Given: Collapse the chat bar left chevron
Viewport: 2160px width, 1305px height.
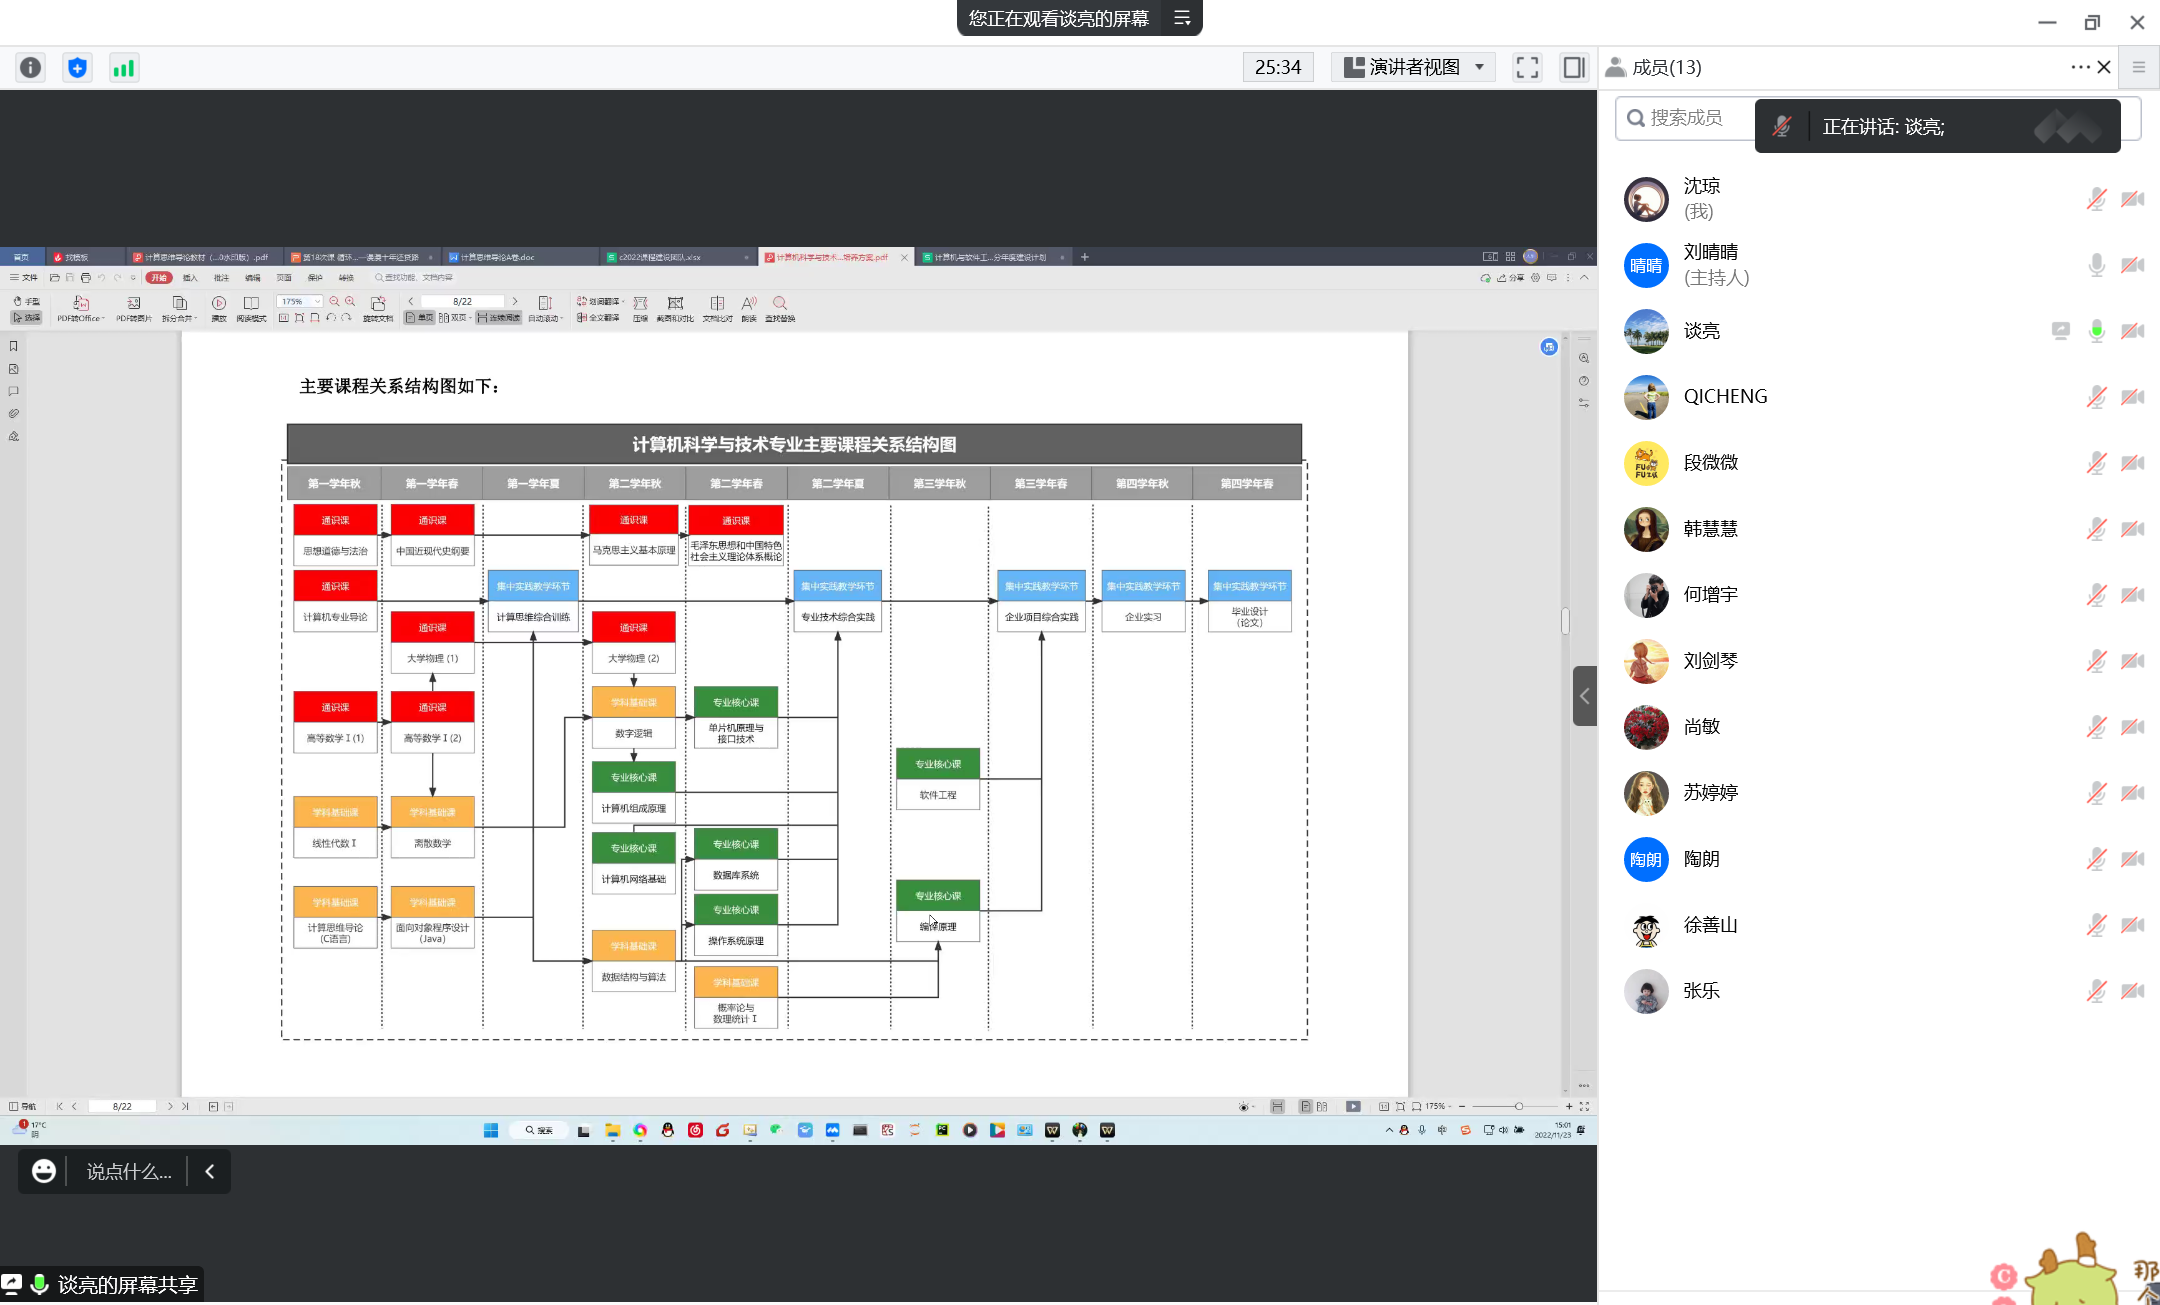Looking at the screenshot, I should (x=210, y=1171).
